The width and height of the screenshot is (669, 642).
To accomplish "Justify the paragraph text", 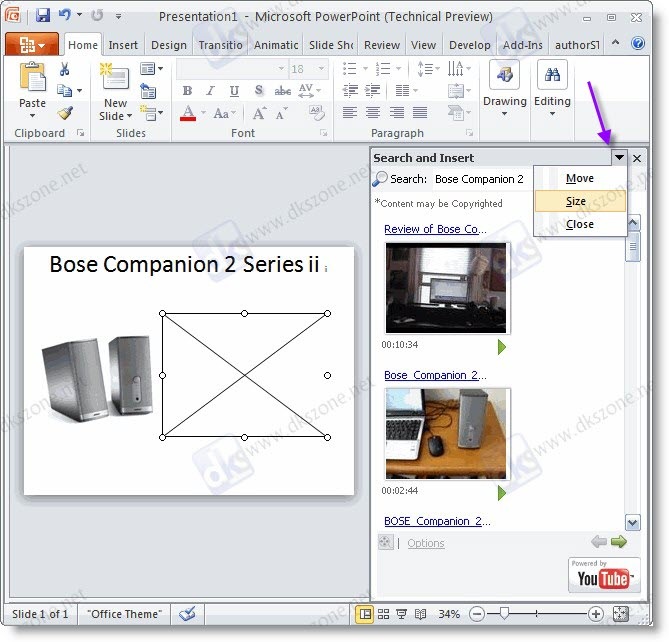I will (x=420, y=113).
